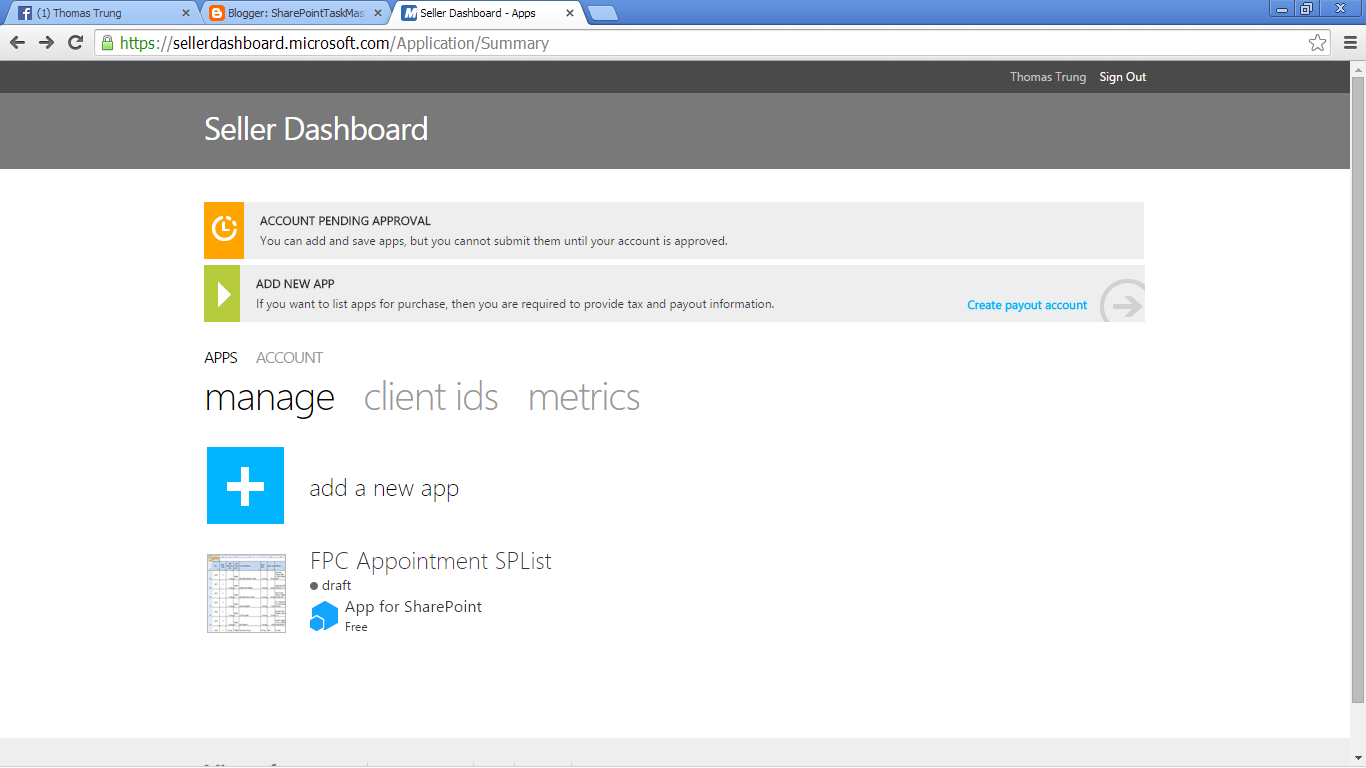Reload the page with the refresh icon
This screenshot has width=1366, height=768.
(x=75, y=42)
